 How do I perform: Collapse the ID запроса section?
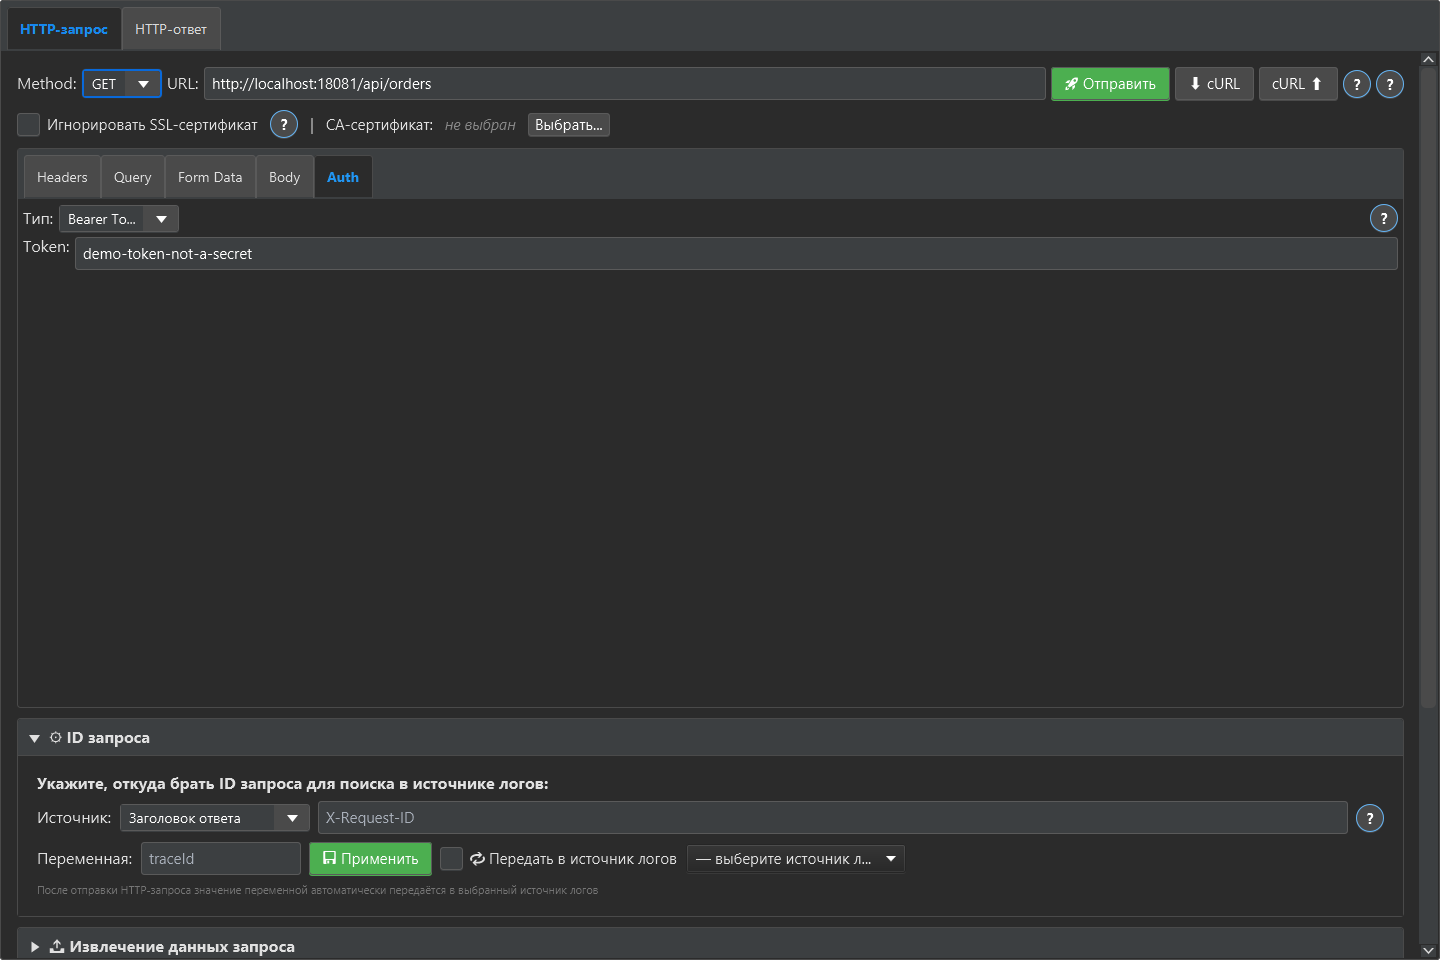click(34, 738)
